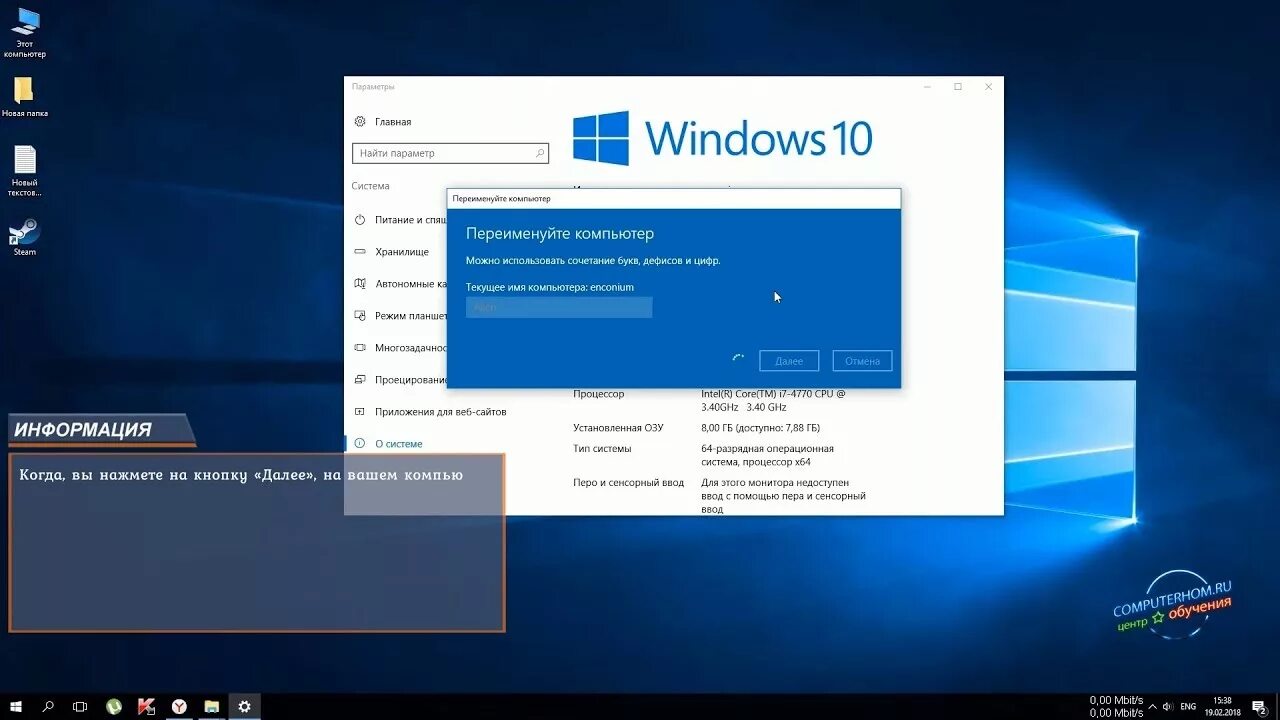Open Kaspersky from the taskbar
1280x720 pixels.
[146, 706]
